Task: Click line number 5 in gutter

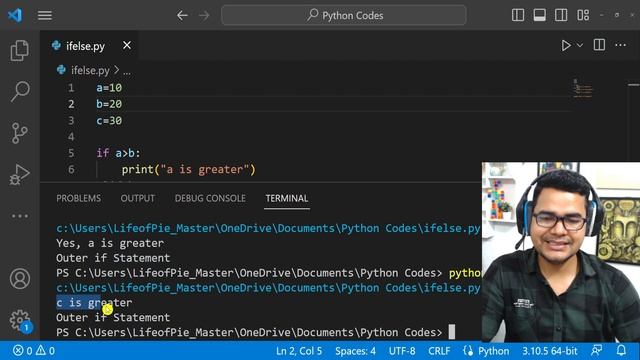Action: pos(71,153)
